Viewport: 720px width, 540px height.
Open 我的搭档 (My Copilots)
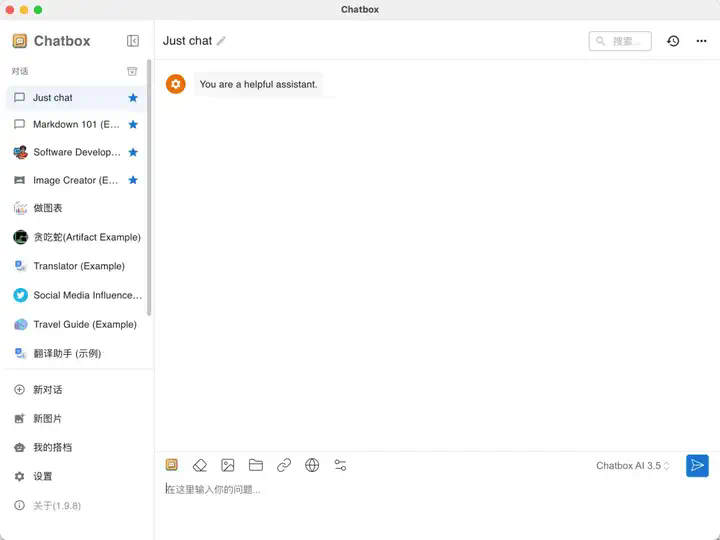76,448
